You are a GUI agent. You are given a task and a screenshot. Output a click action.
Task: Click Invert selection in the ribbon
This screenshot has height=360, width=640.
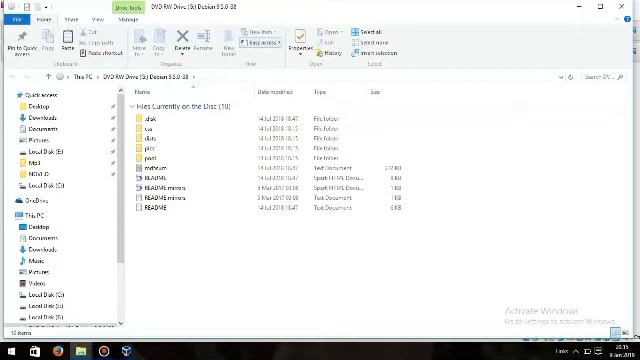(x=374, y=53)
